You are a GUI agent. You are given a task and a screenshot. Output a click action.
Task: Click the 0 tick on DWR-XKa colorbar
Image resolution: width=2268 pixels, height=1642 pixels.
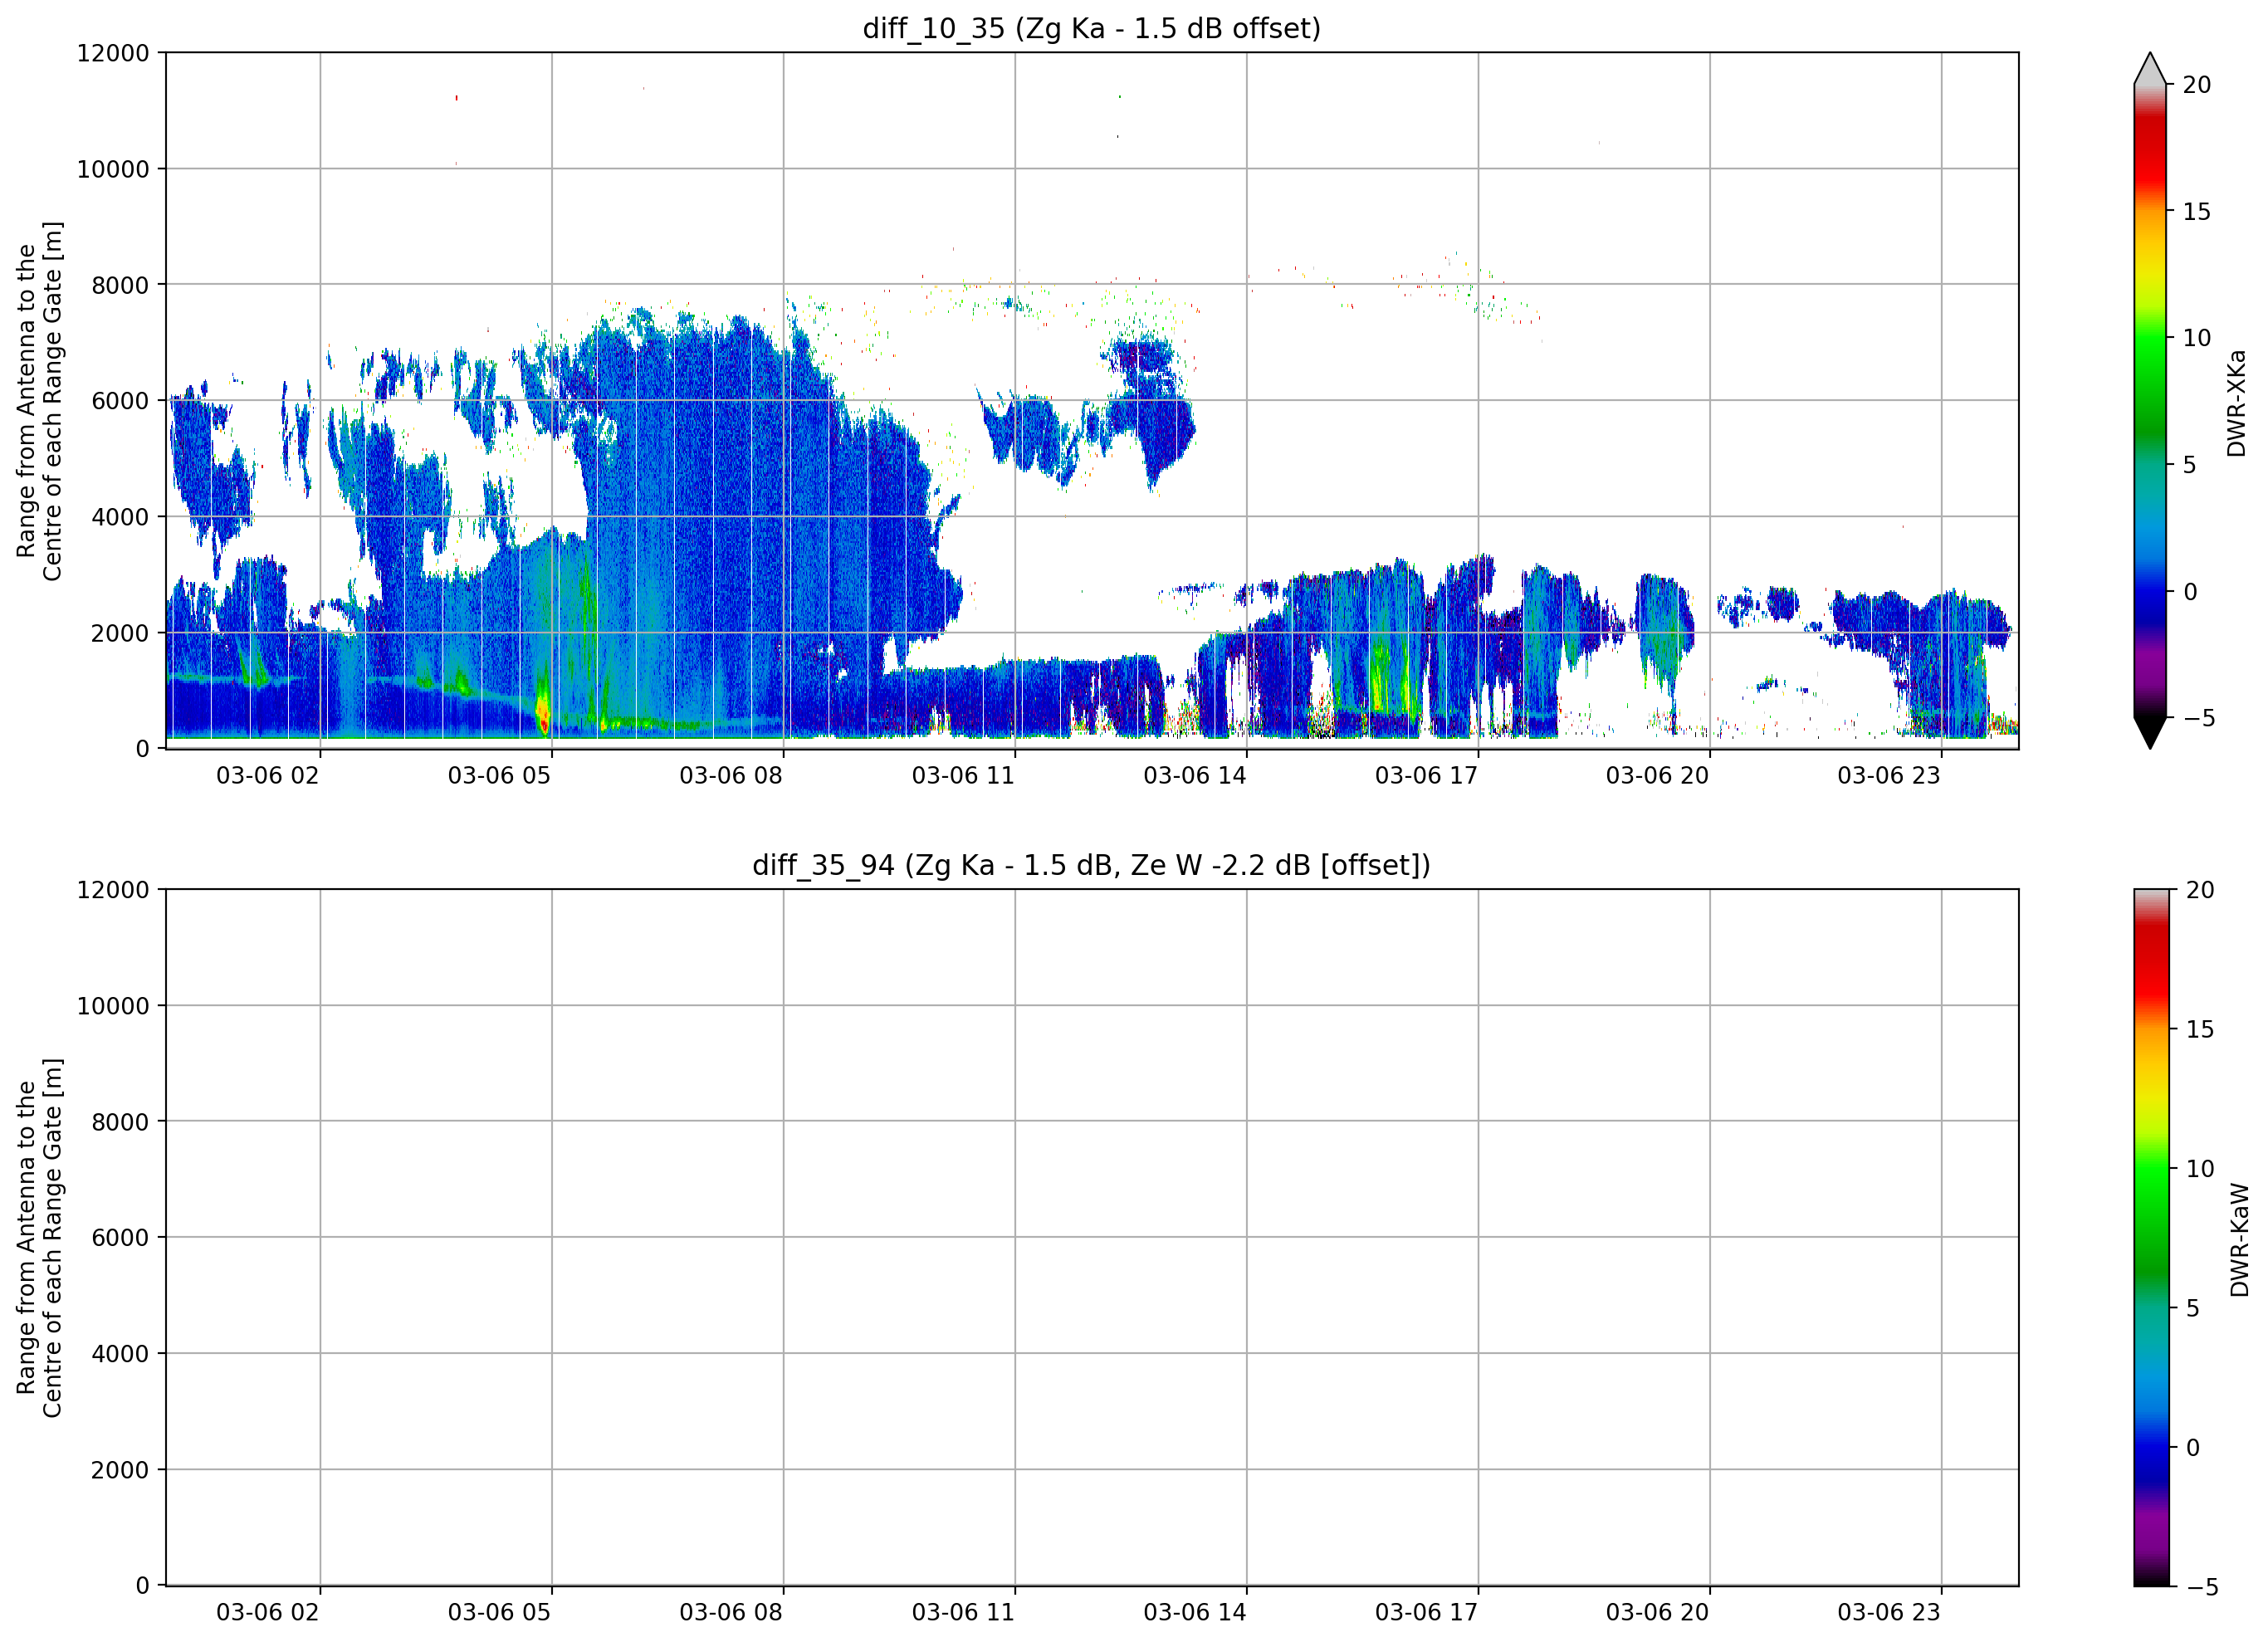[2190, 592]
